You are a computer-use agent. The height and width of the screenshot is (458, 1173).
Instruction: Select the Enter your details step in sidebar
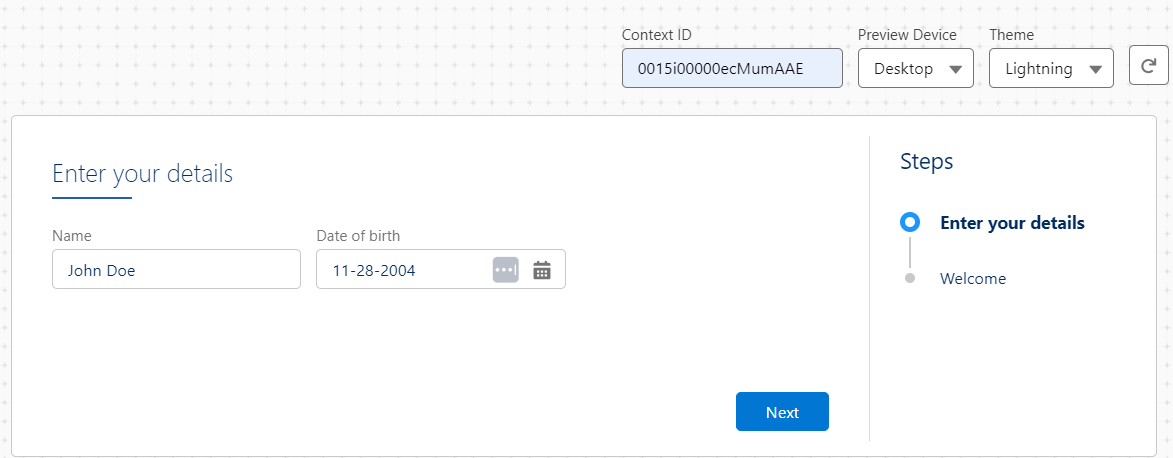tap(1012, 223)
